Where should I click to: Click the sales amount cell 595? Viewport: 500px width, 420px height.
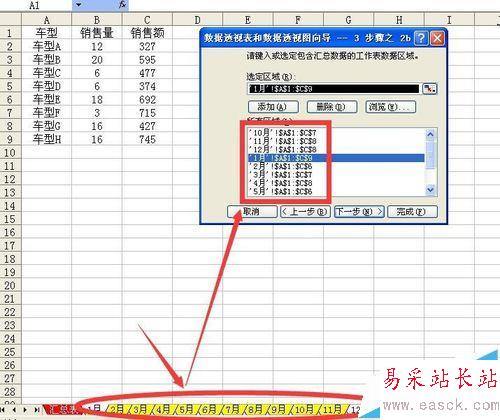pos(147,60)
